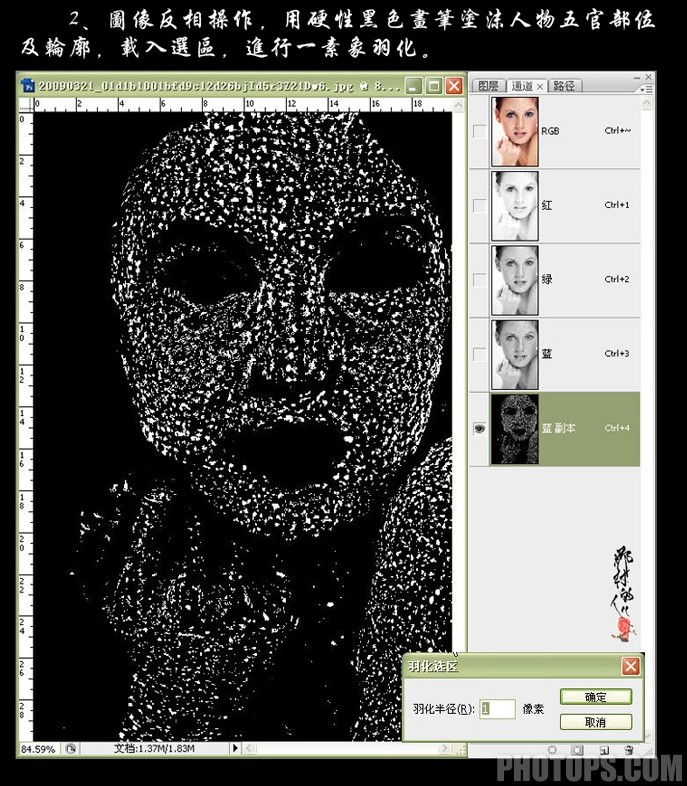Screen dimensions: 687x786
Task: Click document horizontal scroll left arrow
Action: [249, 748]
